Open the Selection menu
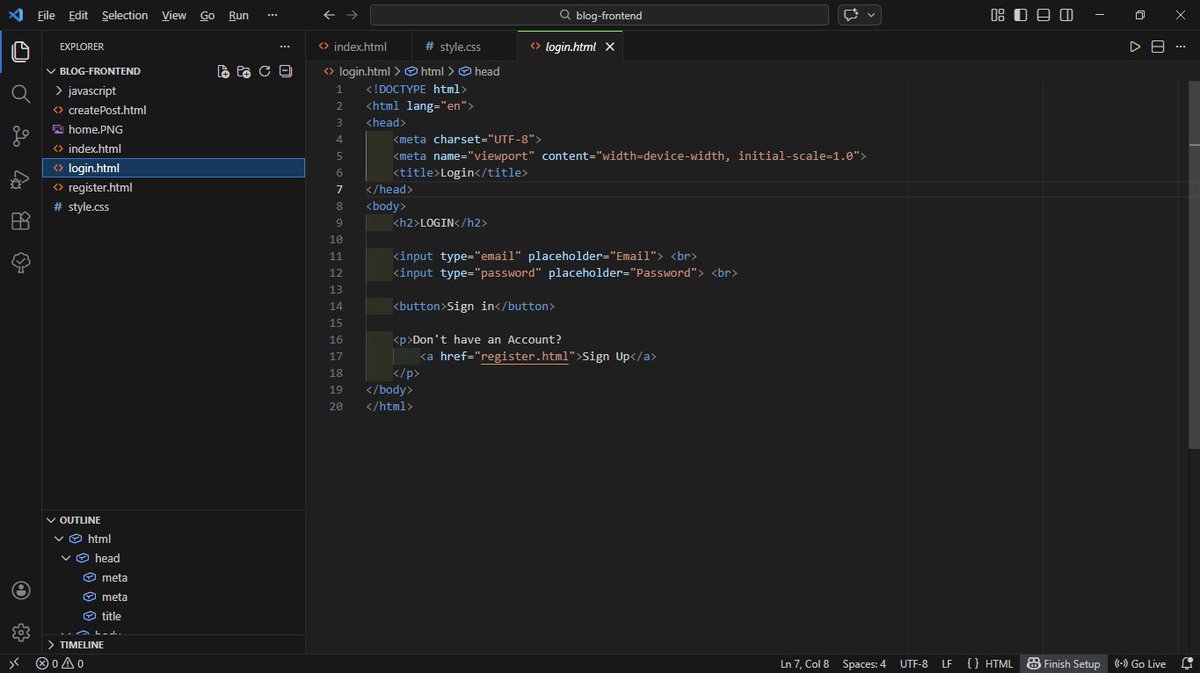This screenshot has width=1200, height=673. 125,15
